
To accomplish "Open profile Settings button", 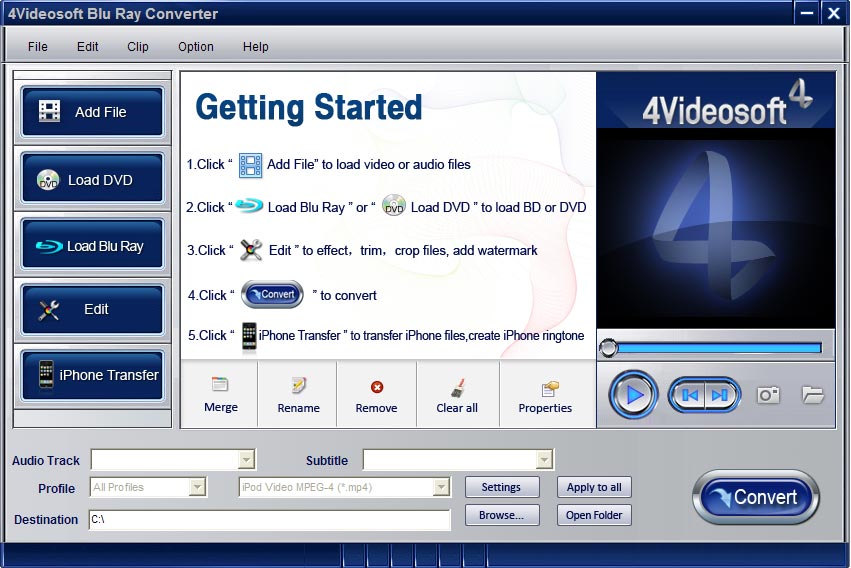I will (501, 487).
